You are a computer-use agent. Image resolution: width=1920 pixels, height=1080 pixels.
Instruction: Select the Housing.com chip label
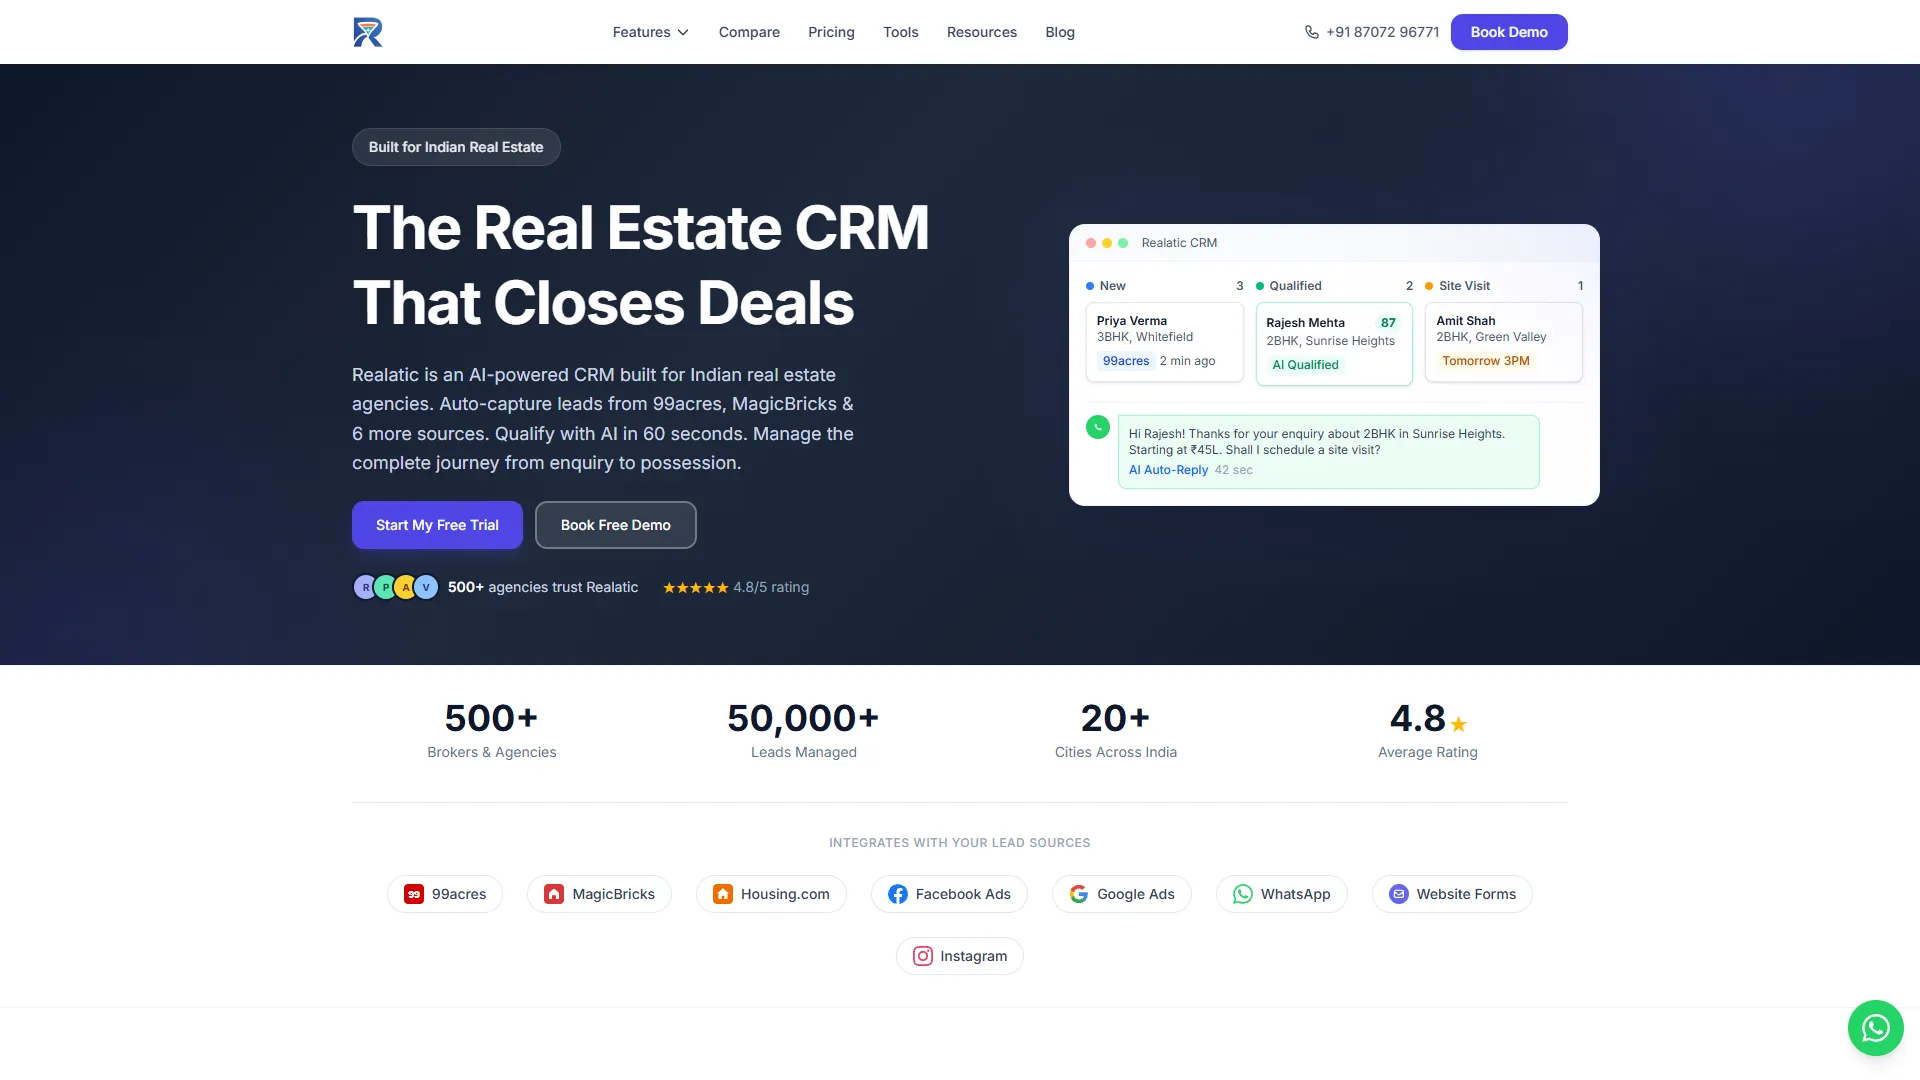(785, 894)
